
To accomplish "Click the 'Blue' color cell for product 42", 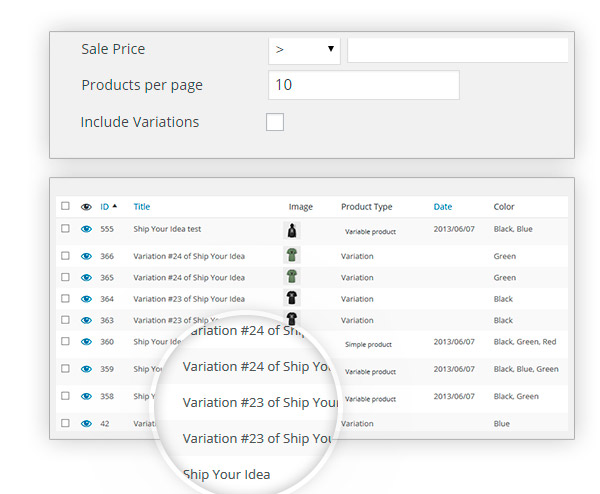I will point(502,424).
